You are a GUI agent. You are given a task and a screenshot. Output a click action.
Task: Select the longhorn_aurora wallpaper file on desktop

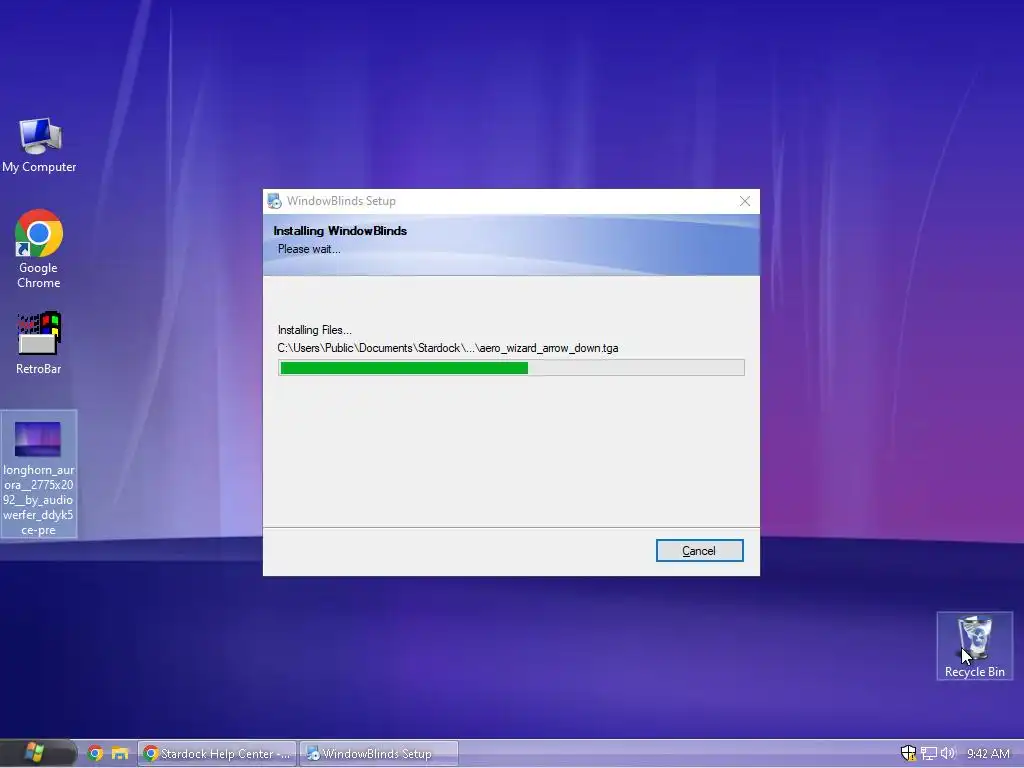39,474
